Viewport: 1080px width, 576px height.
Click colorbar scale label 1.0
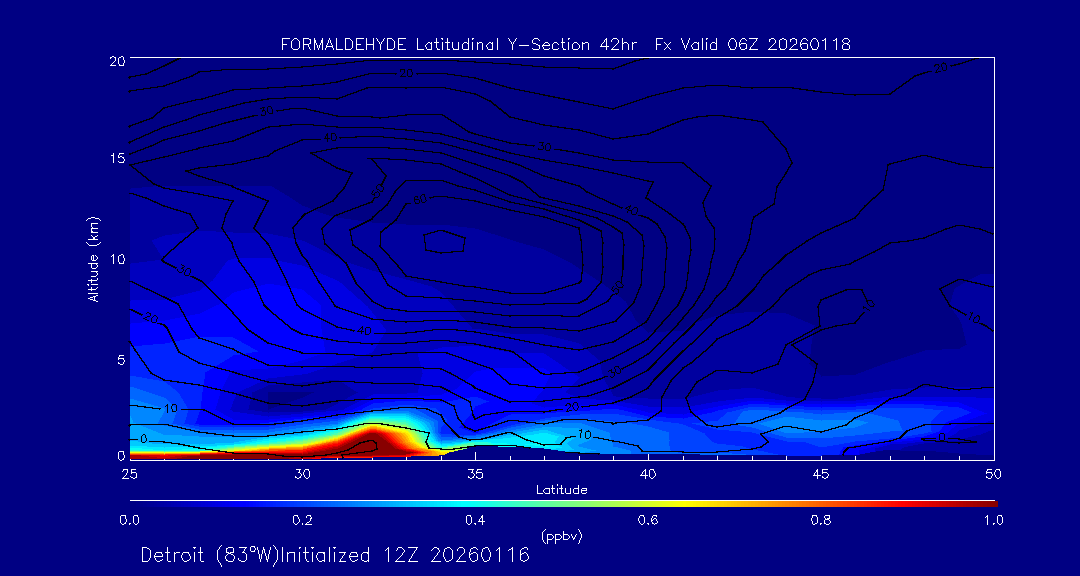point(993,520)
